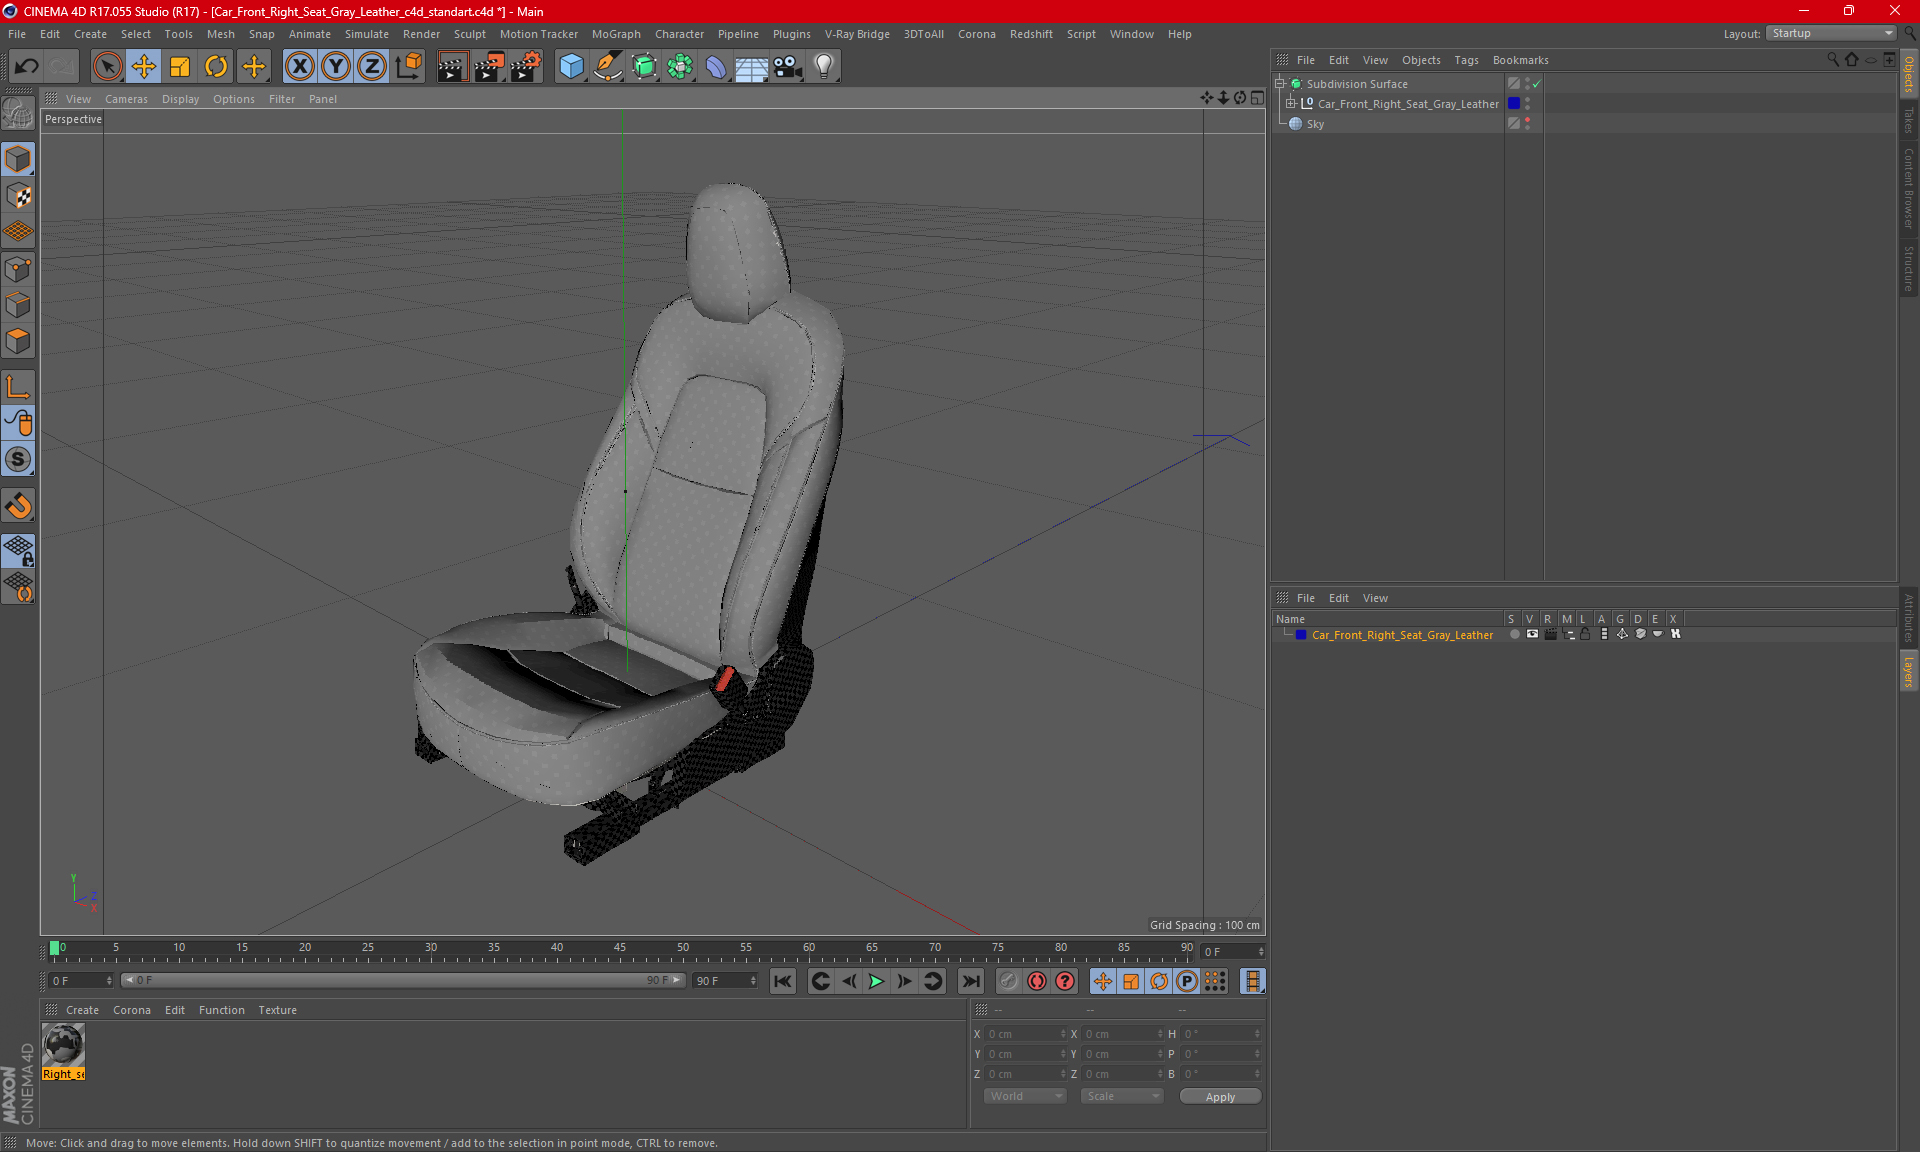Screen dimensions: 1920x1152
Task: Open material manager Texture menu
Action: 277,1010
